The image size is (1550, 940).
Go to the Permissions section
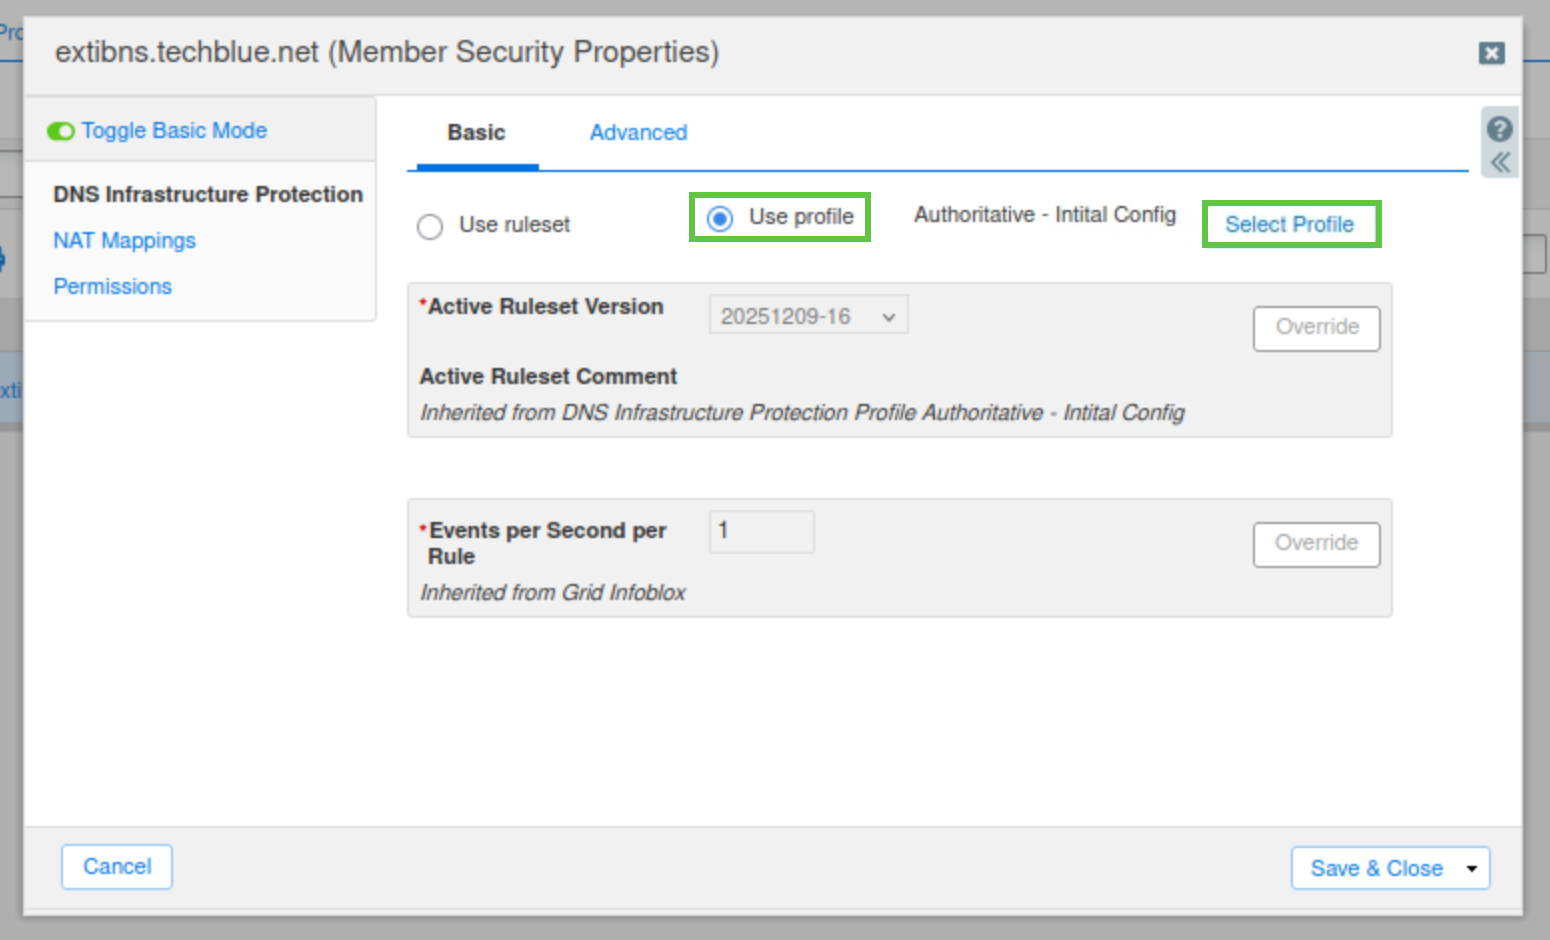coord(112,287)
